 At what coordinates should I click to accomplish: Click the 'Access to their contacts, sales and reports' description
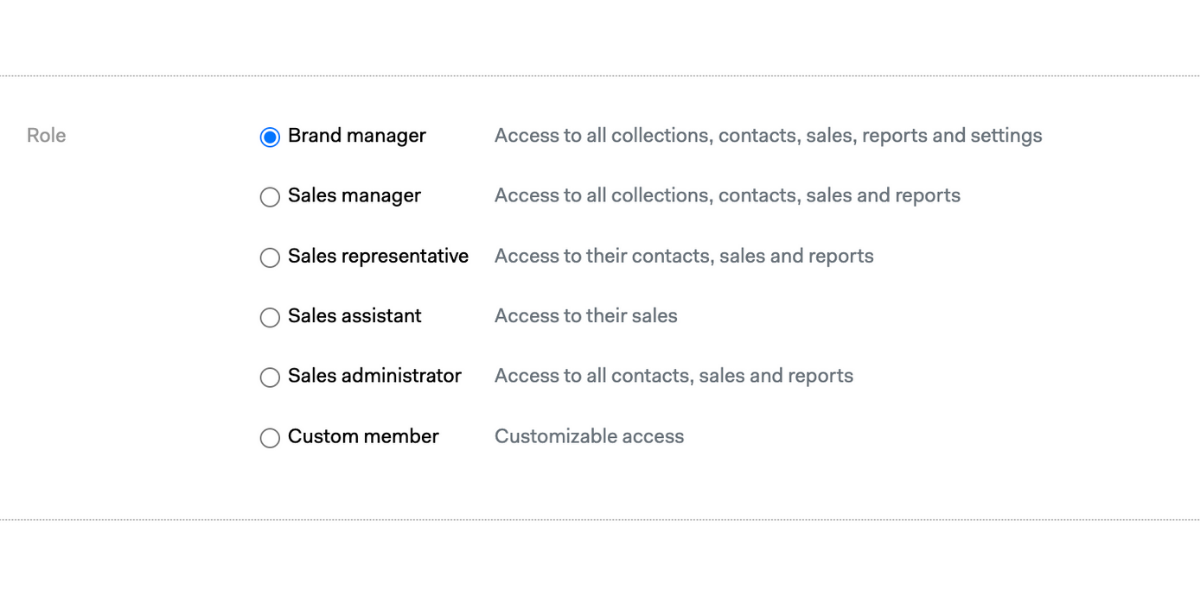click(x=684, y=256)
